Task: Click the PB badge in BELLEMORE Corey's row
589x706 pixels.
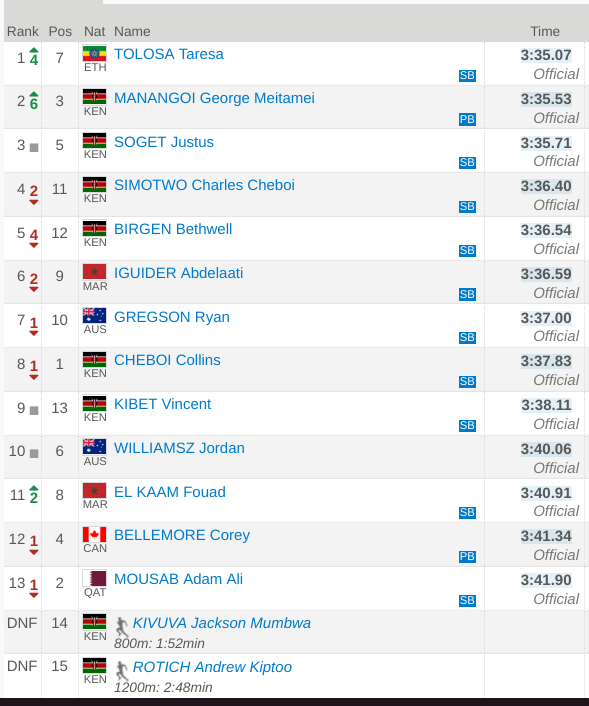Action: click(467, 557)
